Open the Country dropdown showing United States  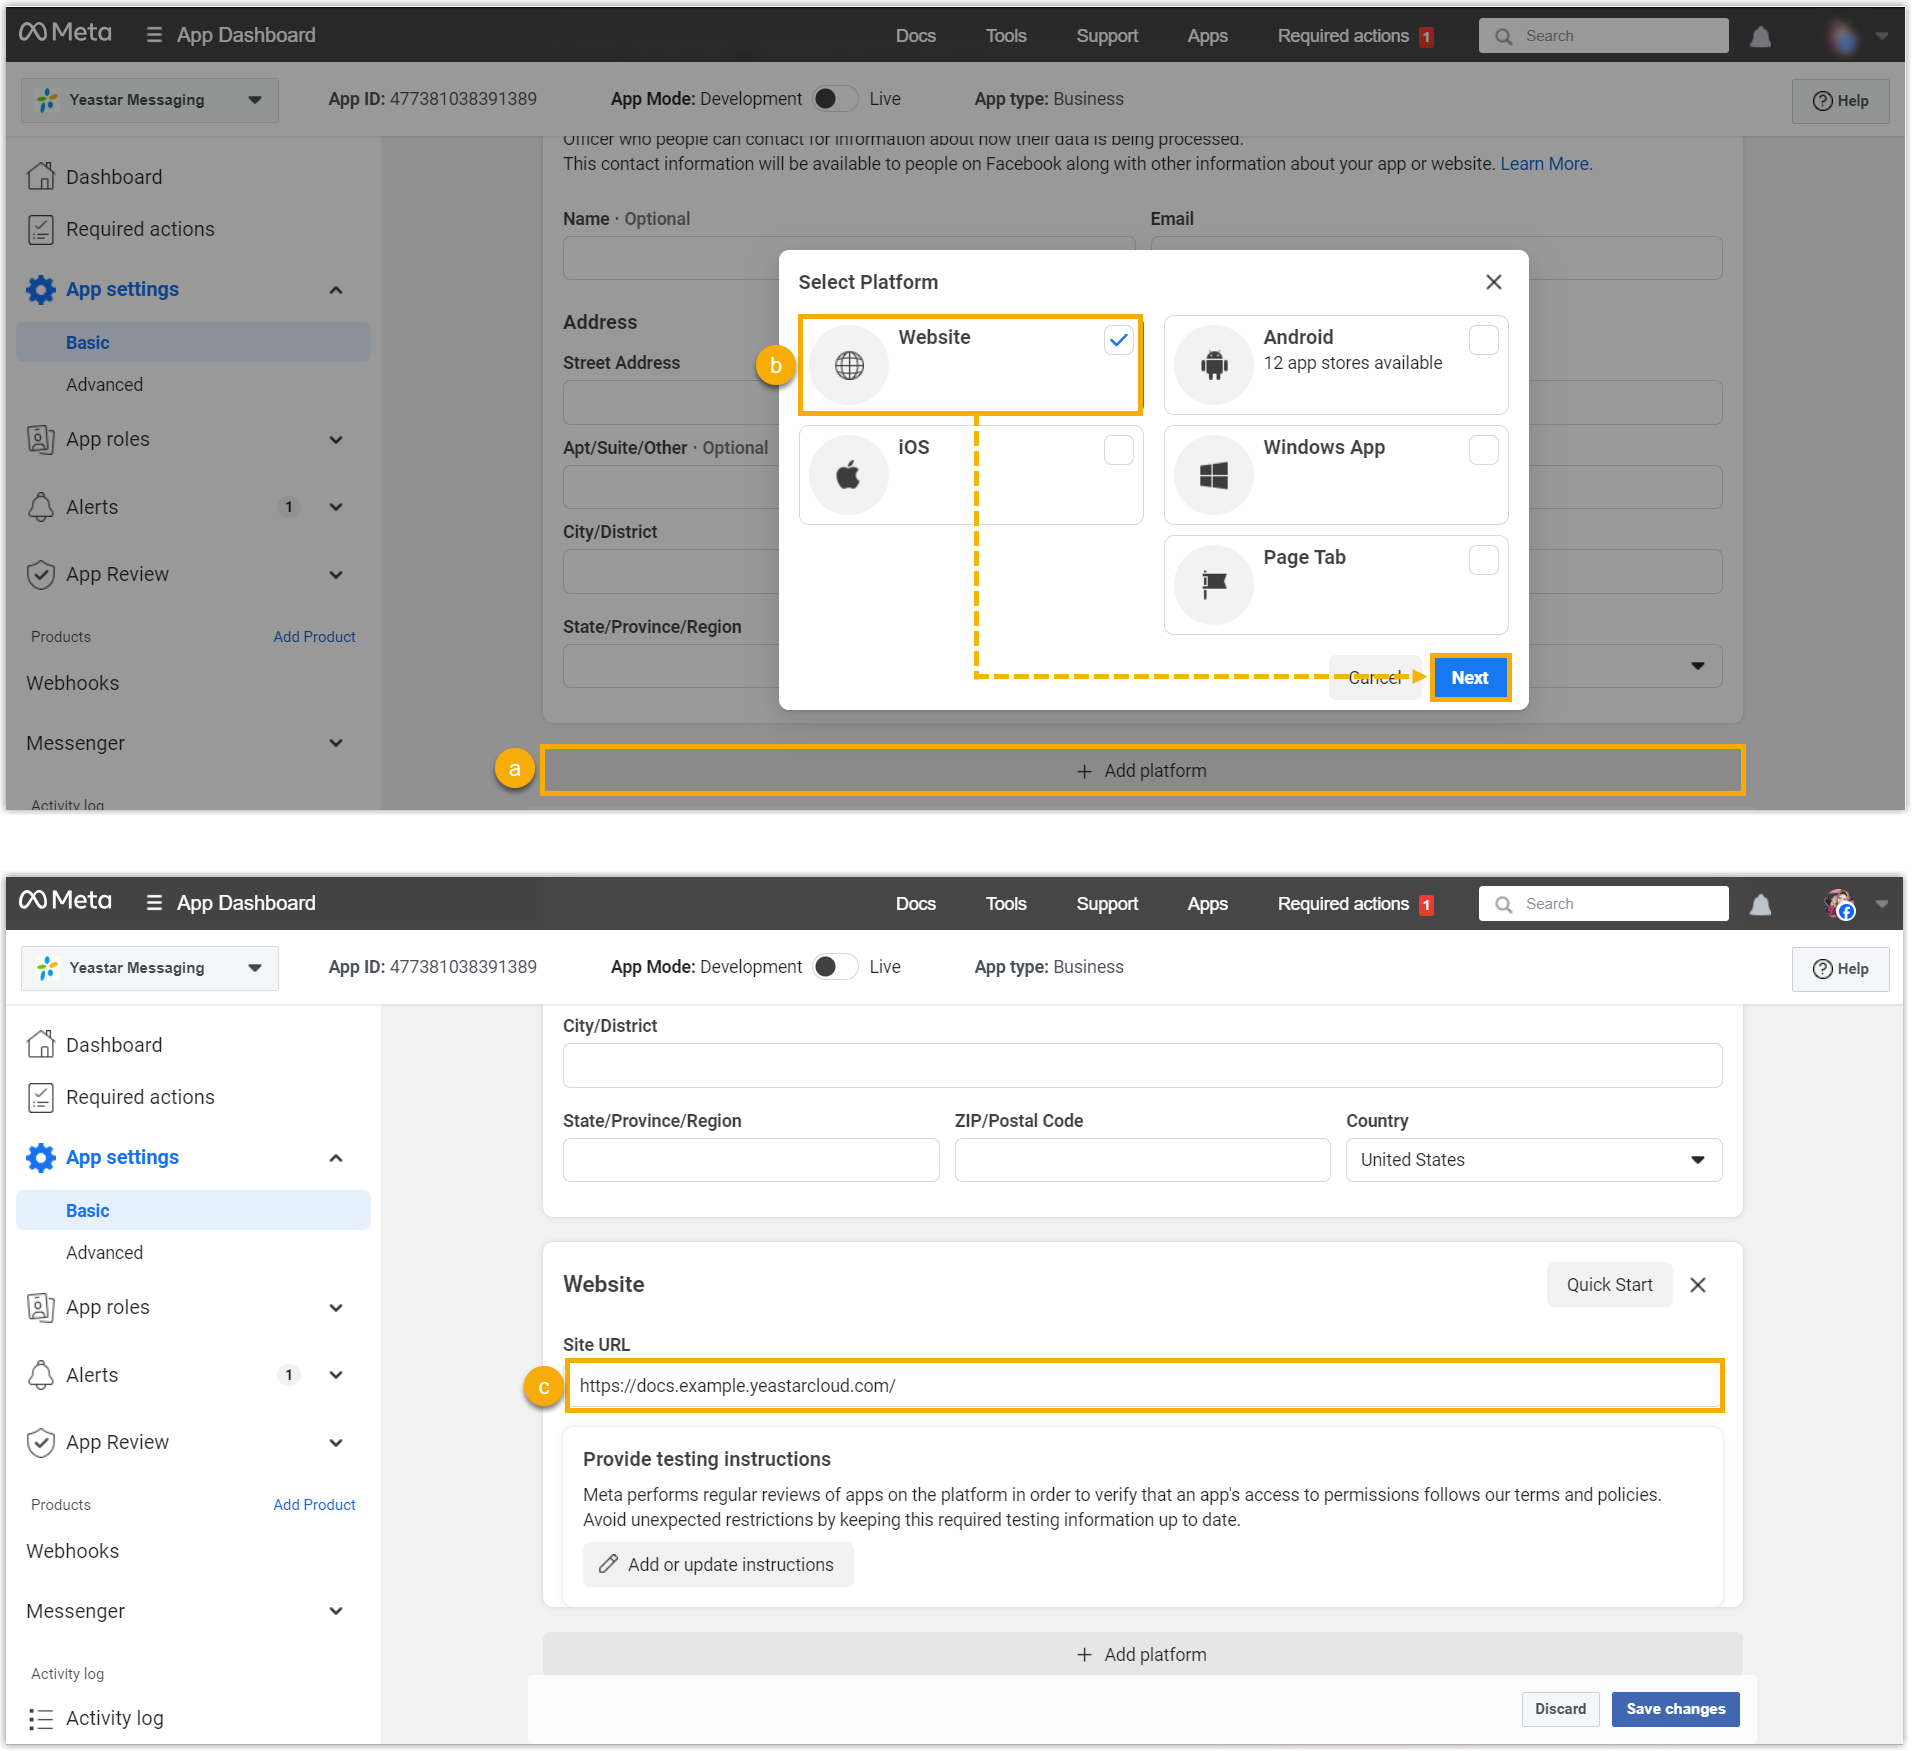[x=1533, y=1160]
